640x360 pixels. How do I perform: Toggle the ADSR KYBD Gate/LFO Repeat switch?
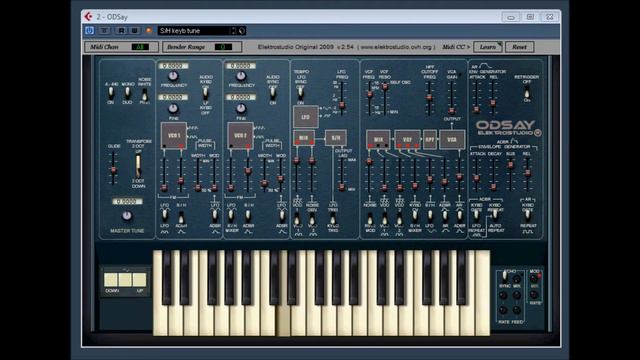(x=476, y=215)
